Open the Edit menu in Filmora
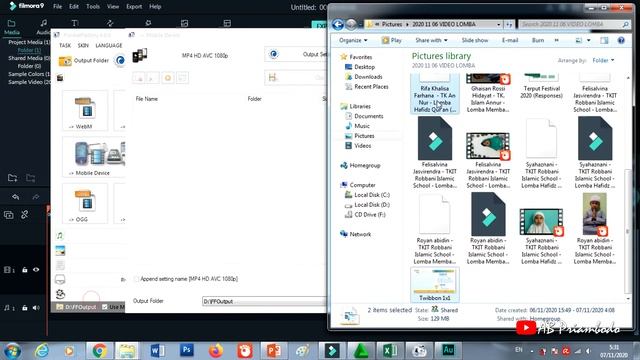Viewport: 640px width, 360px height. 74,7
